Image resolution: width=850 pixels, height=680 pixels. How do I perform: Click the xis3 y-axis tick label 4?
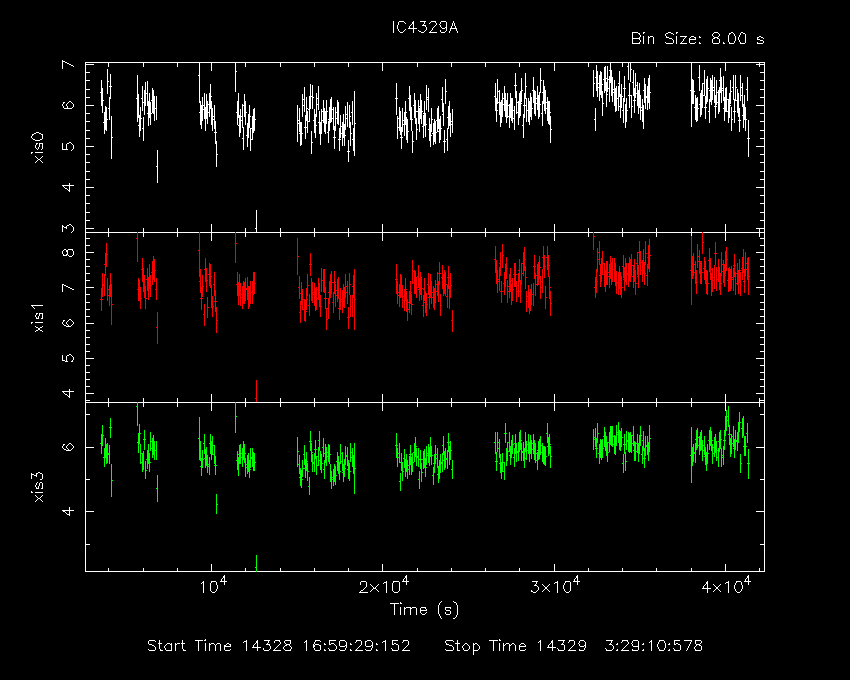click(x=68, y=511)
